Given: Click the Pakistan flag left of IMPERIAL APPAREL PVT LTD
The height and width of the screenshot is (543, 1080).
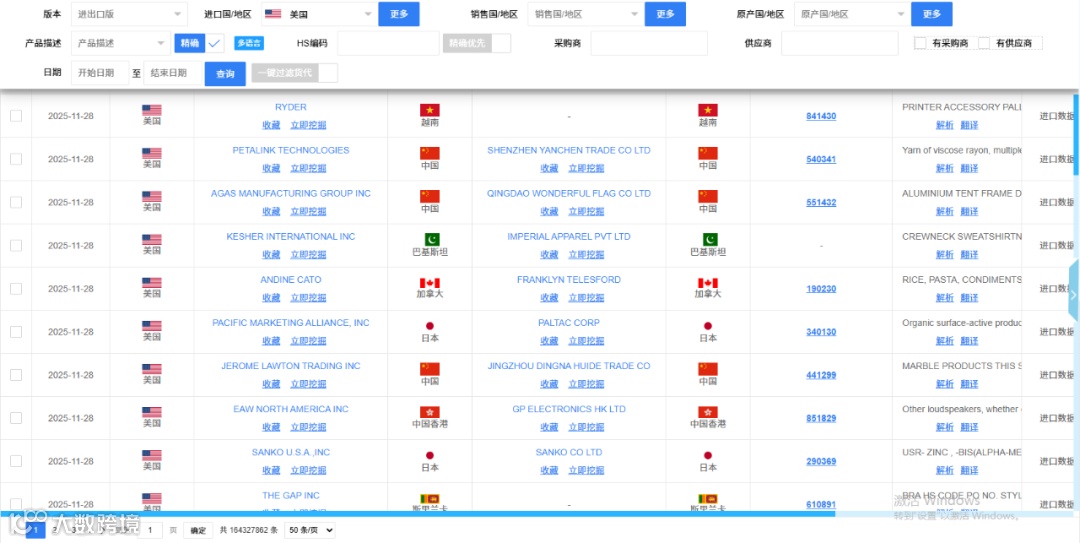Looking at the screenshot, I should [x=430, y=240].
